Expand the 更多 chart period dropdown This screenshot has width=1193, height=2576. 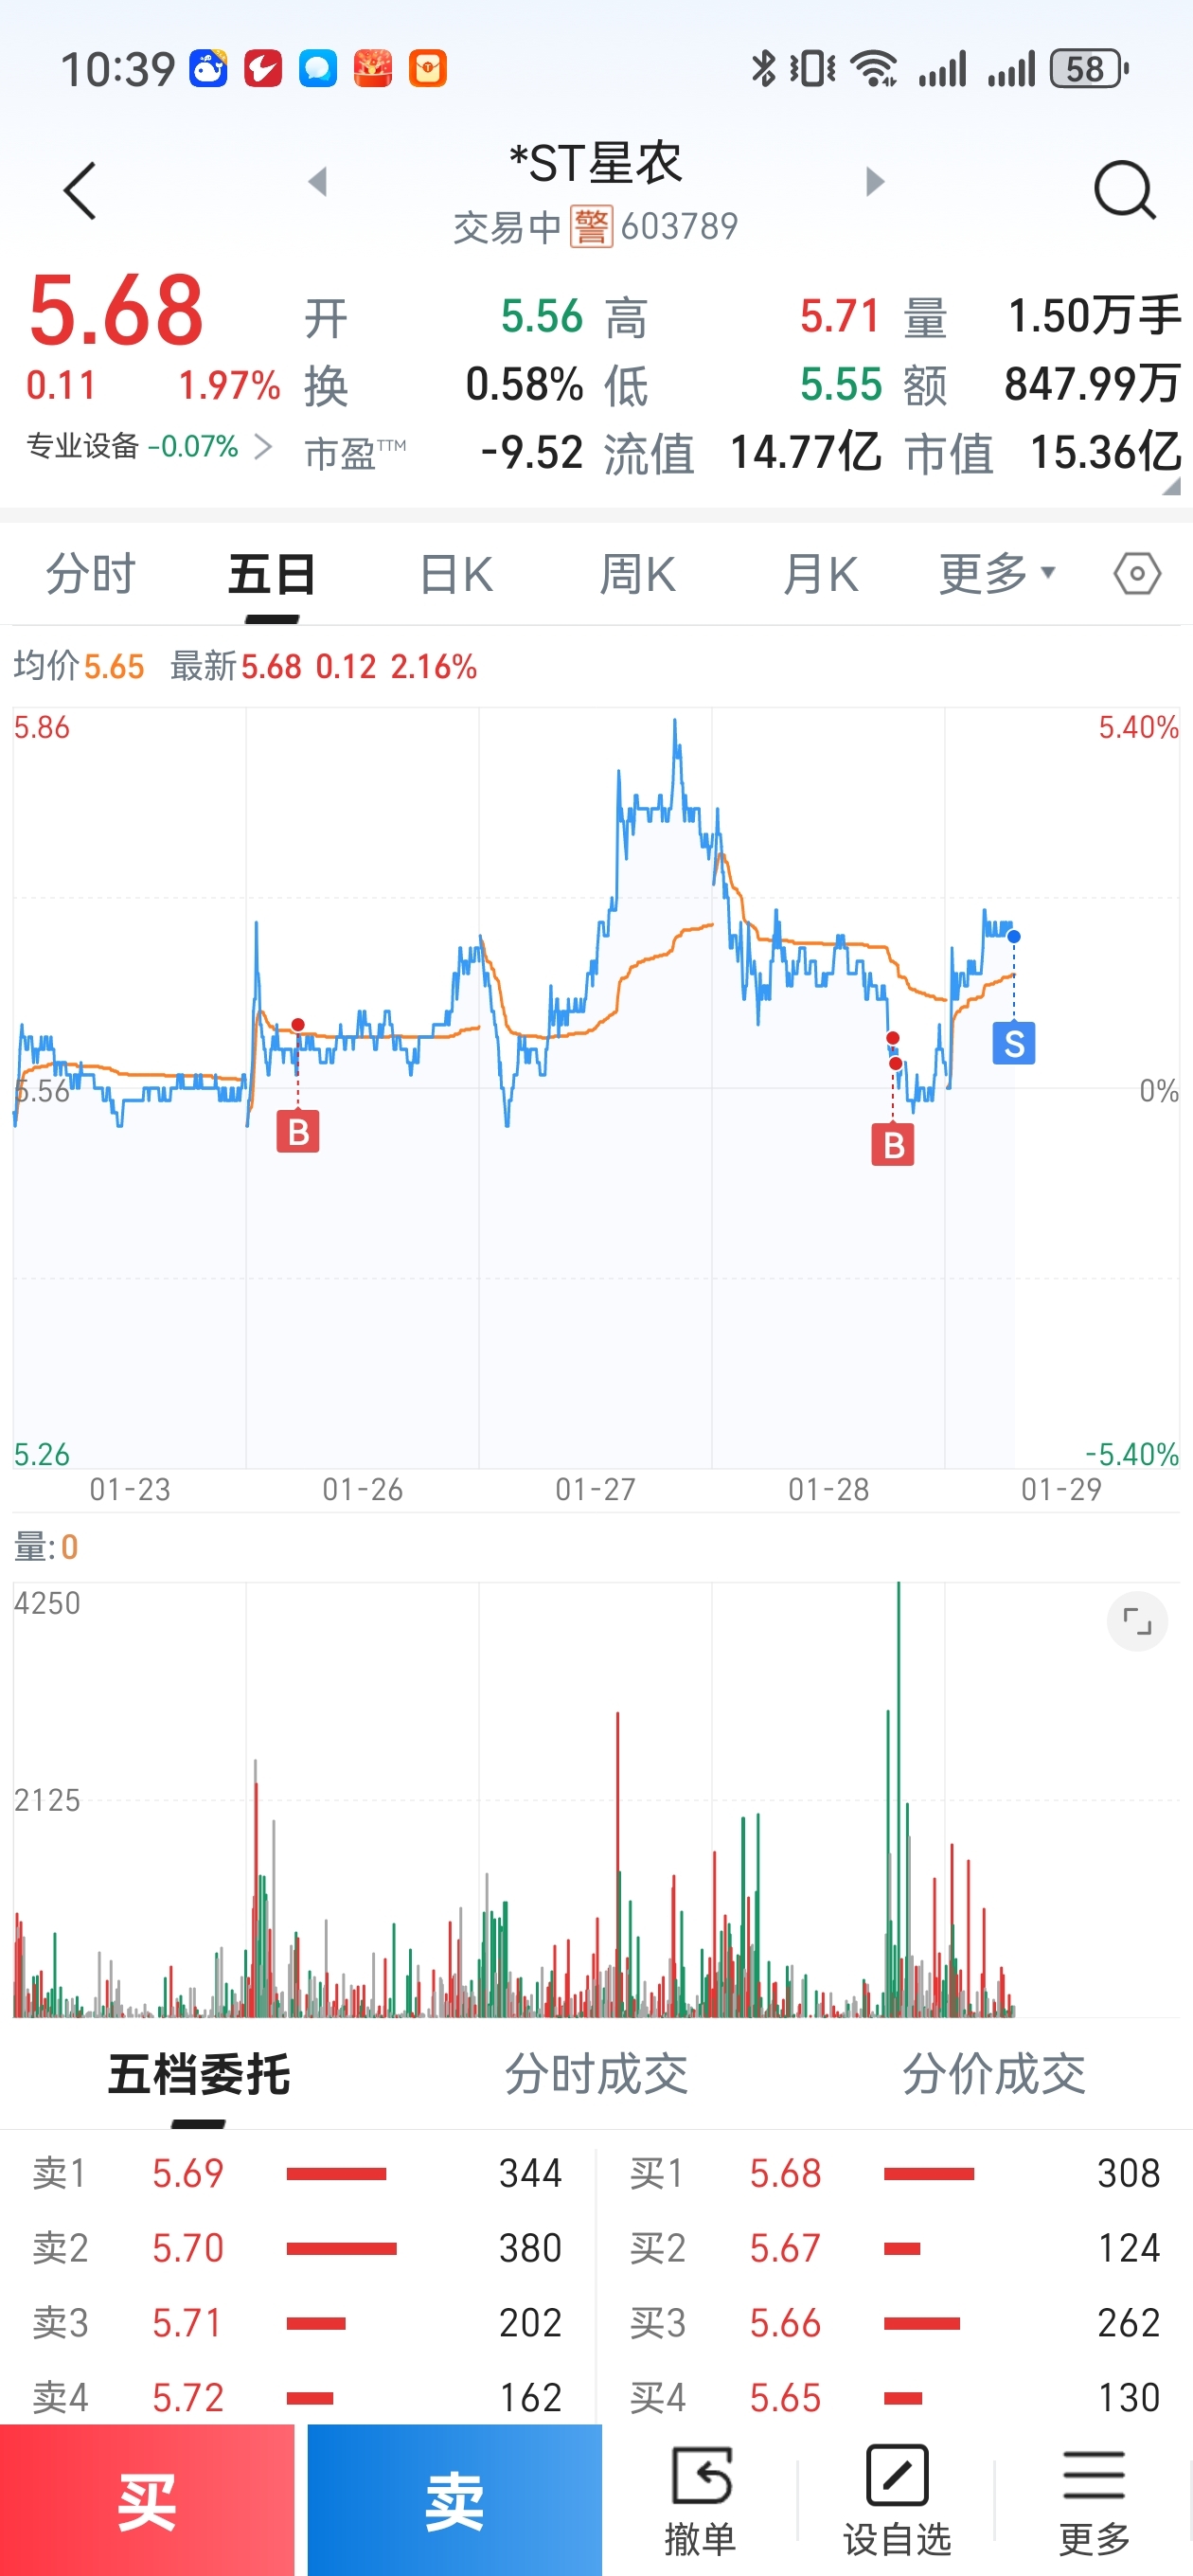click(x=996, y=574)
